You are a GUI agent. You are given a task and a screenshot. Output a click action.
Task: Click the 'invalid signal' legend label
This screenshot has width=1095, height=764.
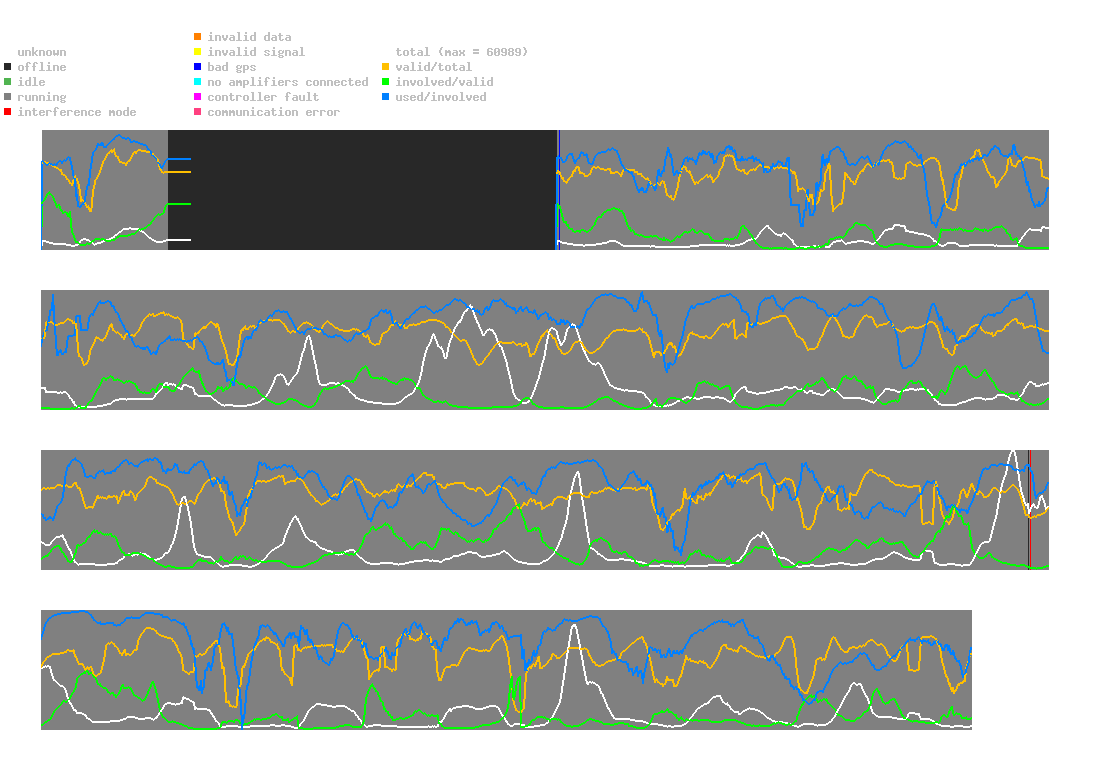pos(256,52)
